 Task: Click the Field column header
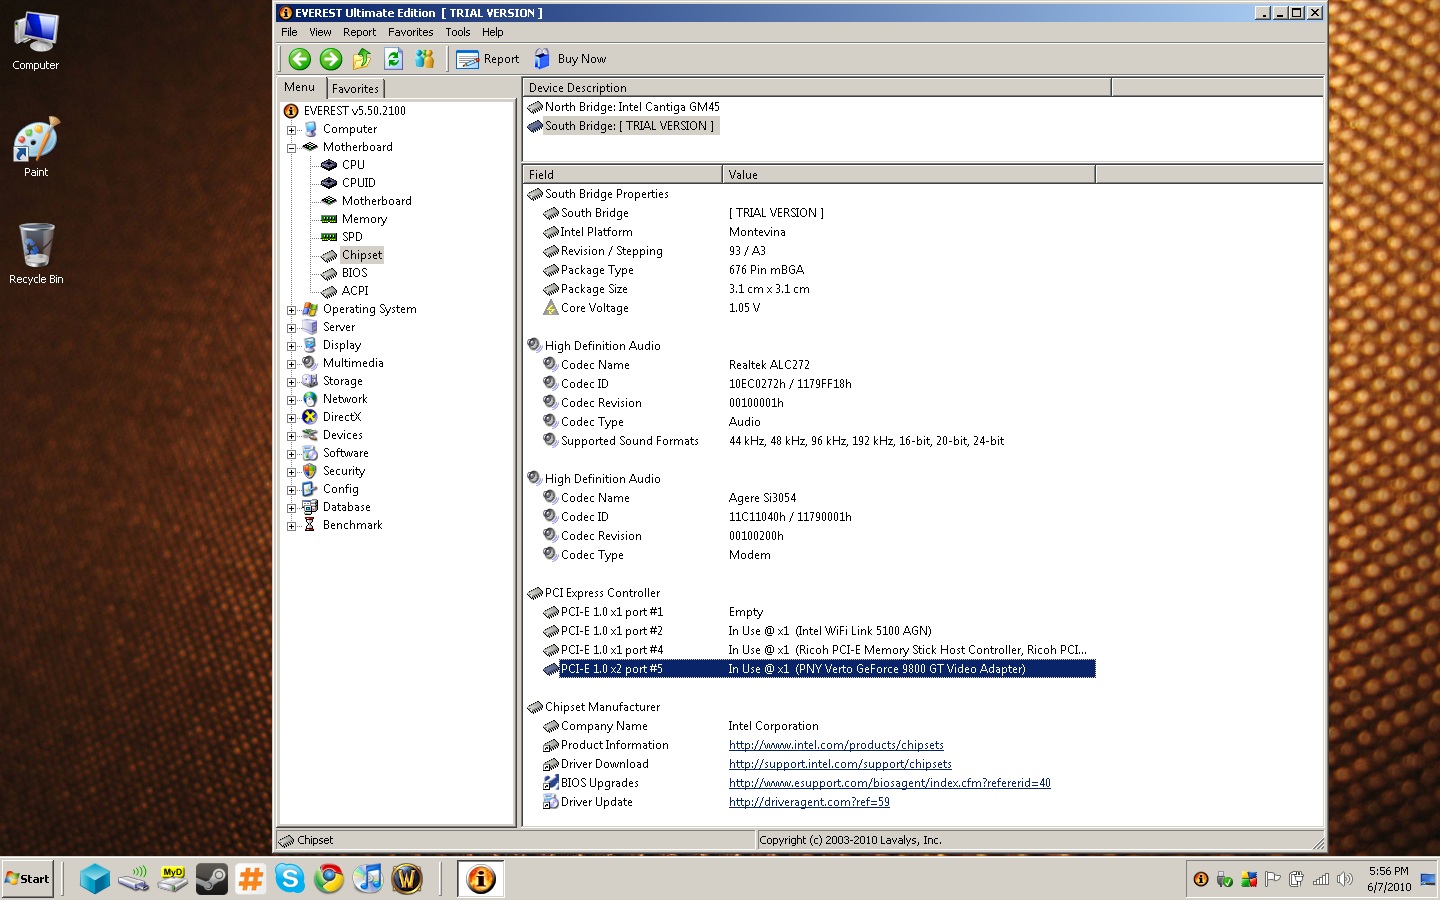pos(622,175)
